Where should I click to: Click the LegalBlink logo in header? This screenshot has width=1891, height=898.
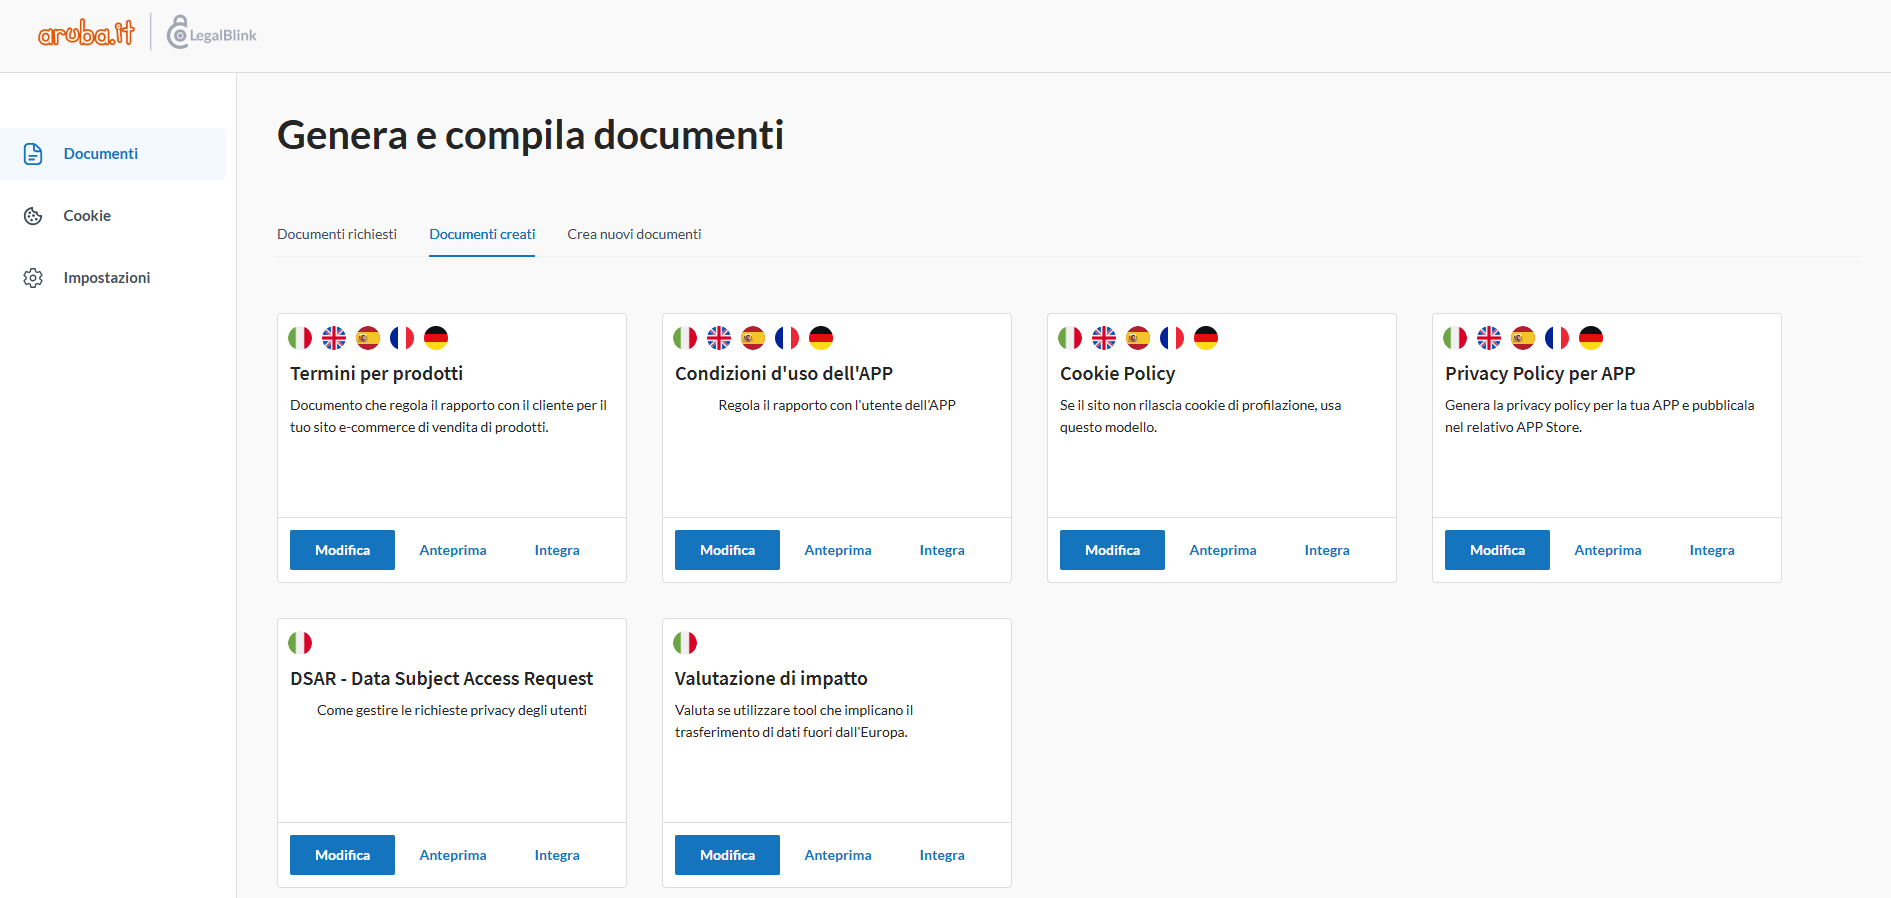click(x=212, y=34)
